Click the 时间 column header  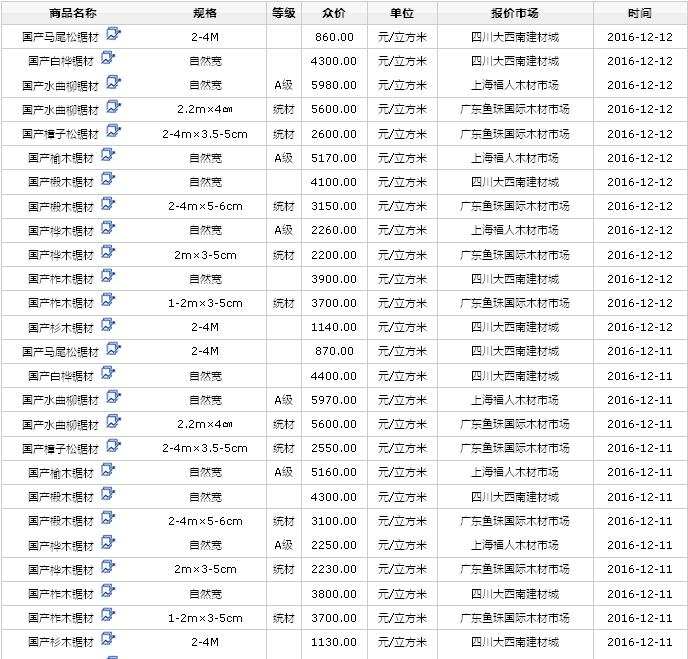[x=639, y=13]
